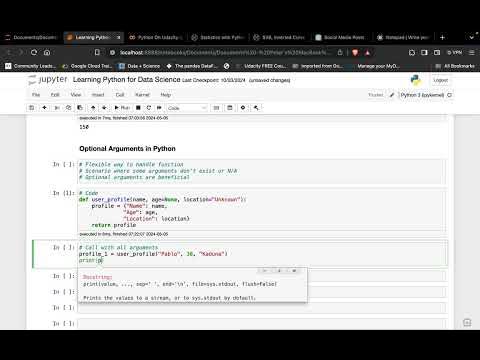Click the Jupyter logo
The height and width of the screenshot is (360, 480).
coord(48,80)
